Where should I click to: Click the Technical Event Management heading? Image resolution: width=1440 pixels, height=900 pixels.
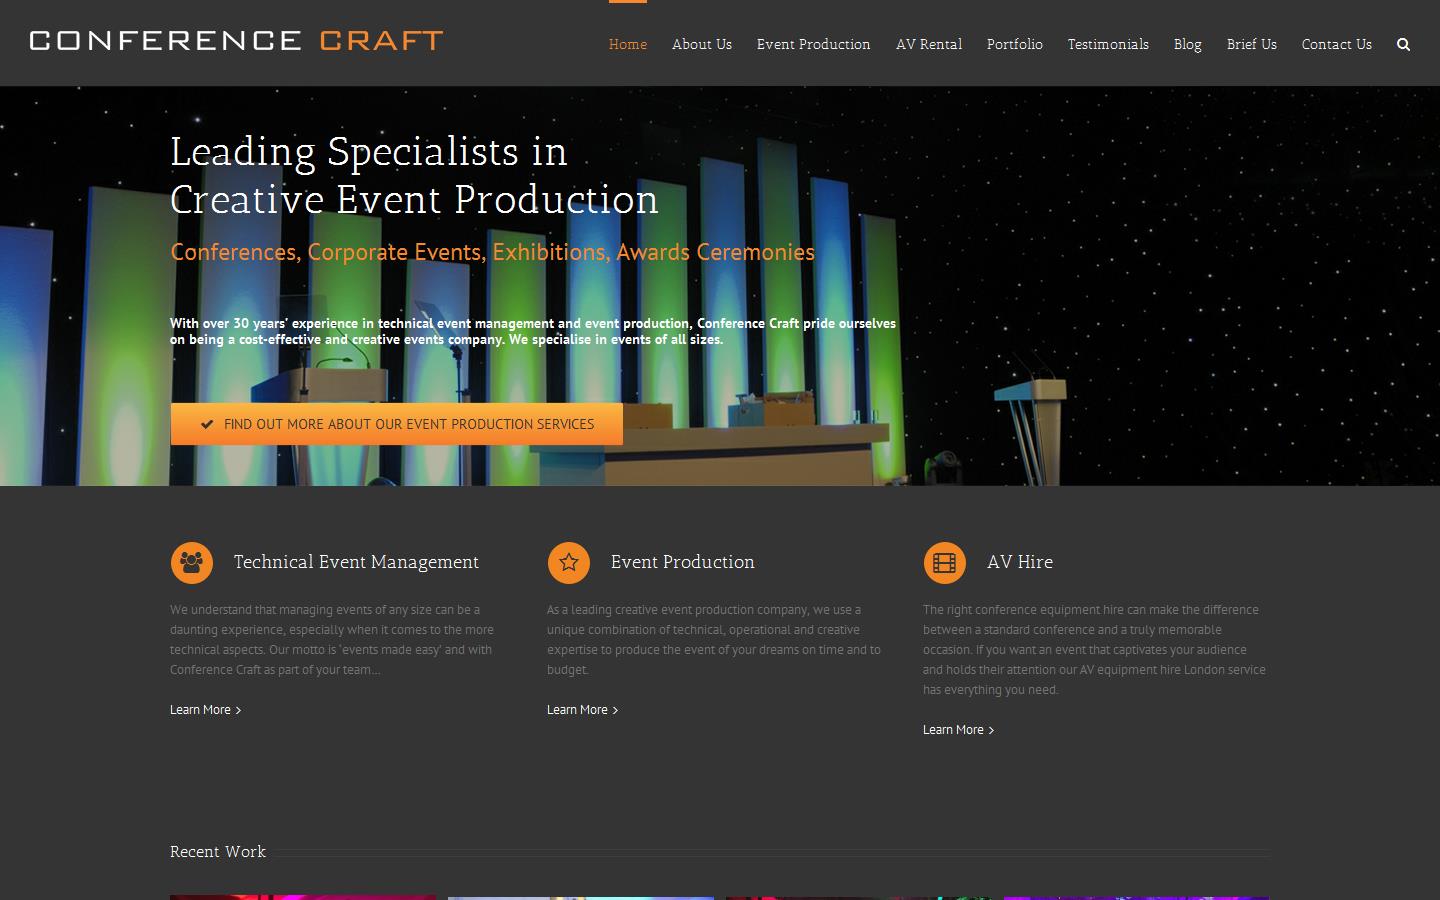click(x=356, y=562)
